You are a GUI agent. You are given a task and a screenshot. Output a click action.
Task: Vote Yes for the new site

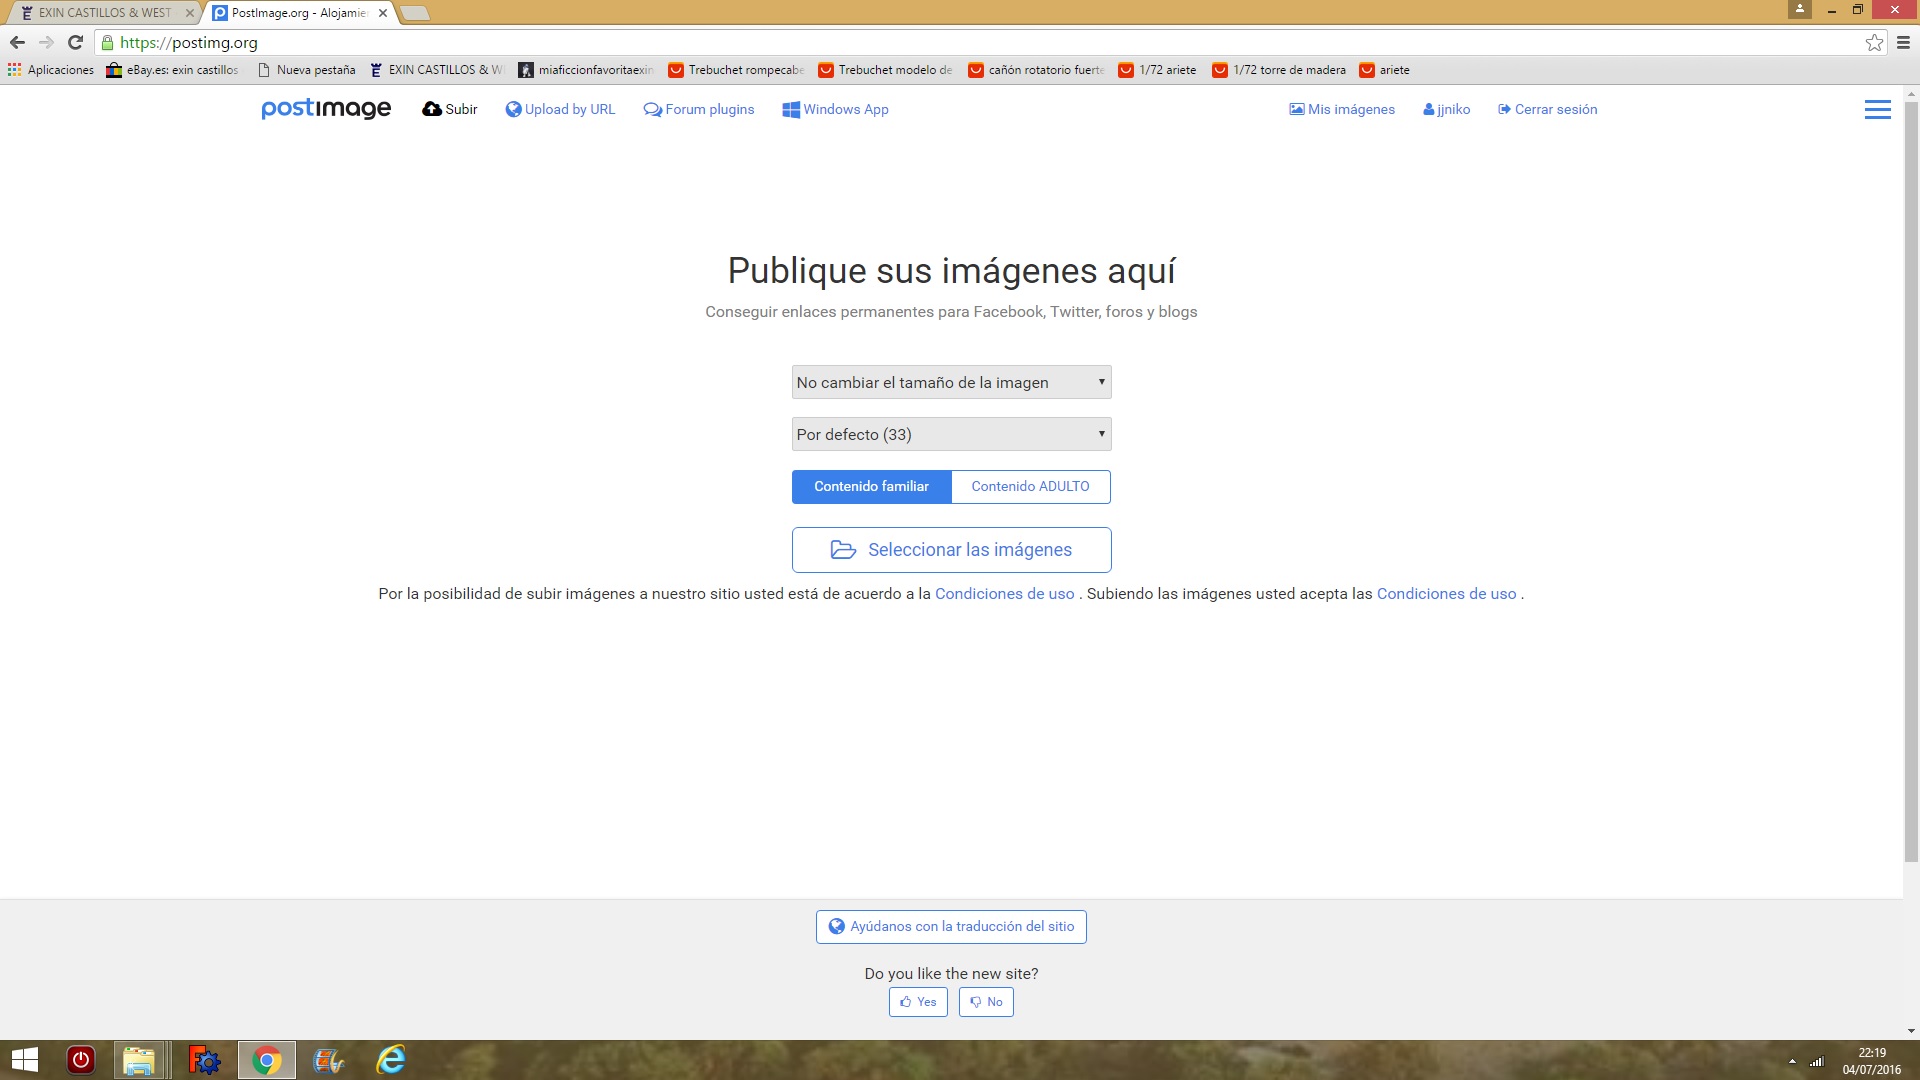pyautogui.click(x=917, y=1002)
